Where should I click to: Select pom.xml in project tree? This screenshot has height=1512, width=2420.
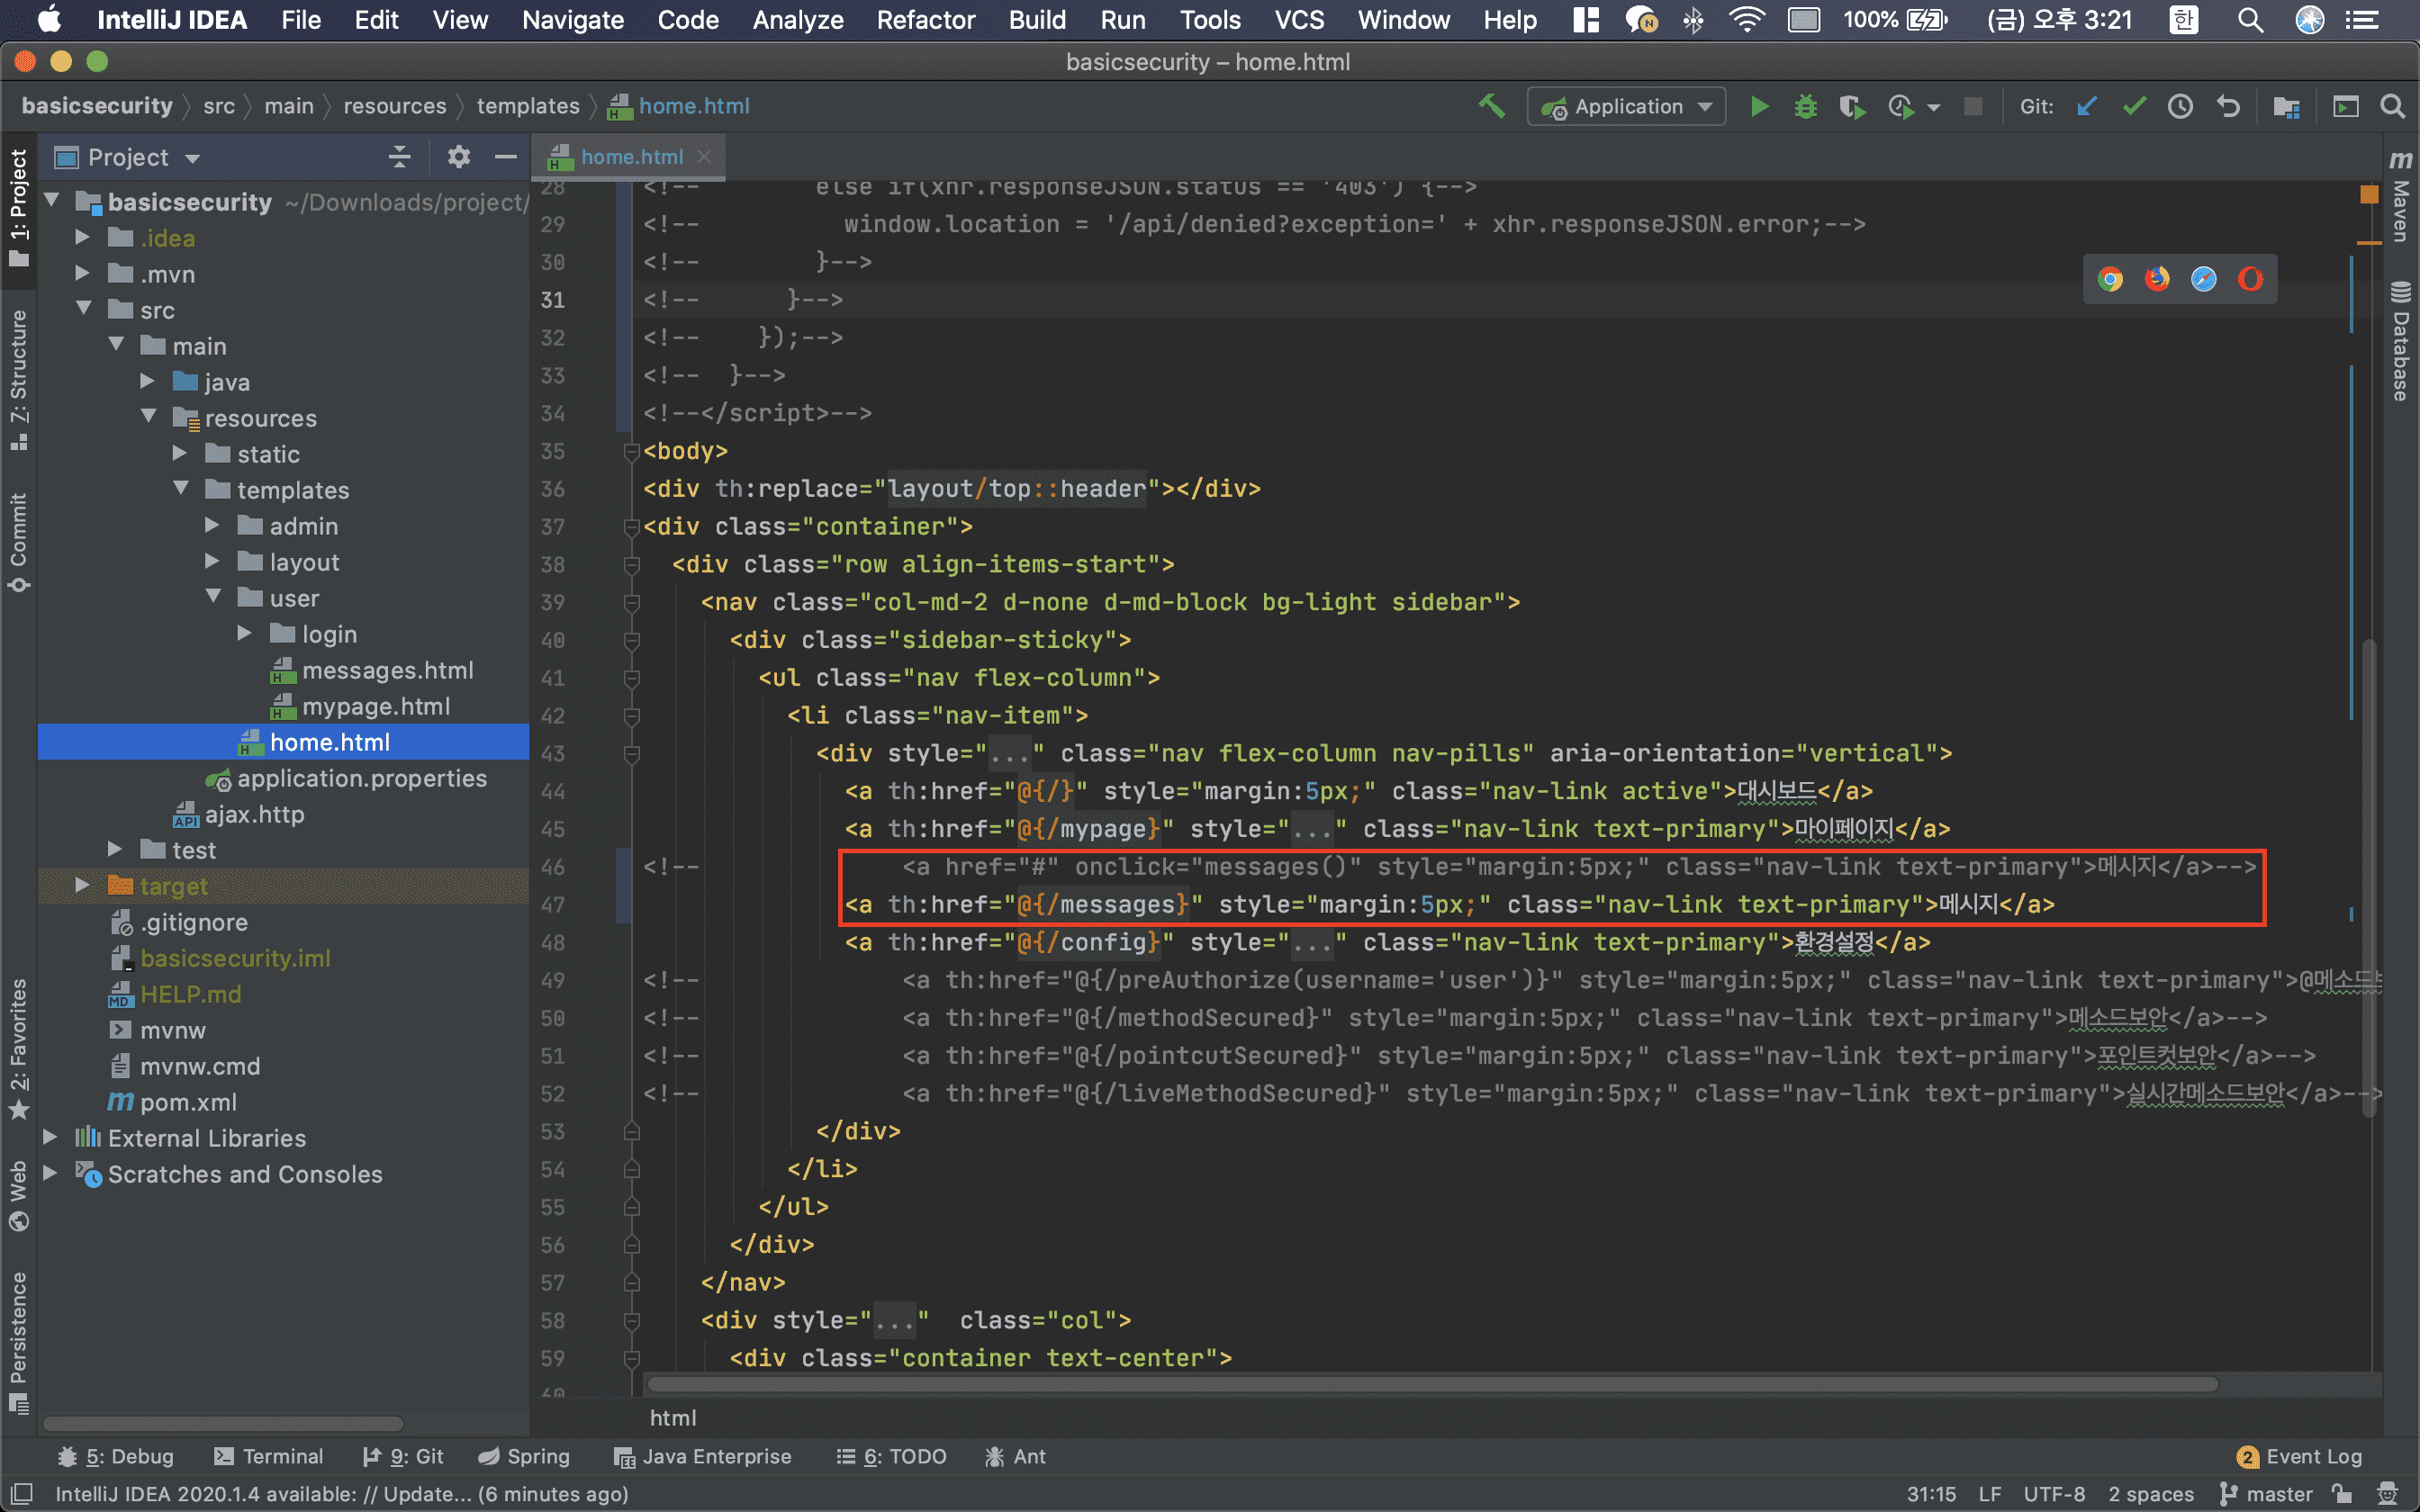(x=188, y=1102)
